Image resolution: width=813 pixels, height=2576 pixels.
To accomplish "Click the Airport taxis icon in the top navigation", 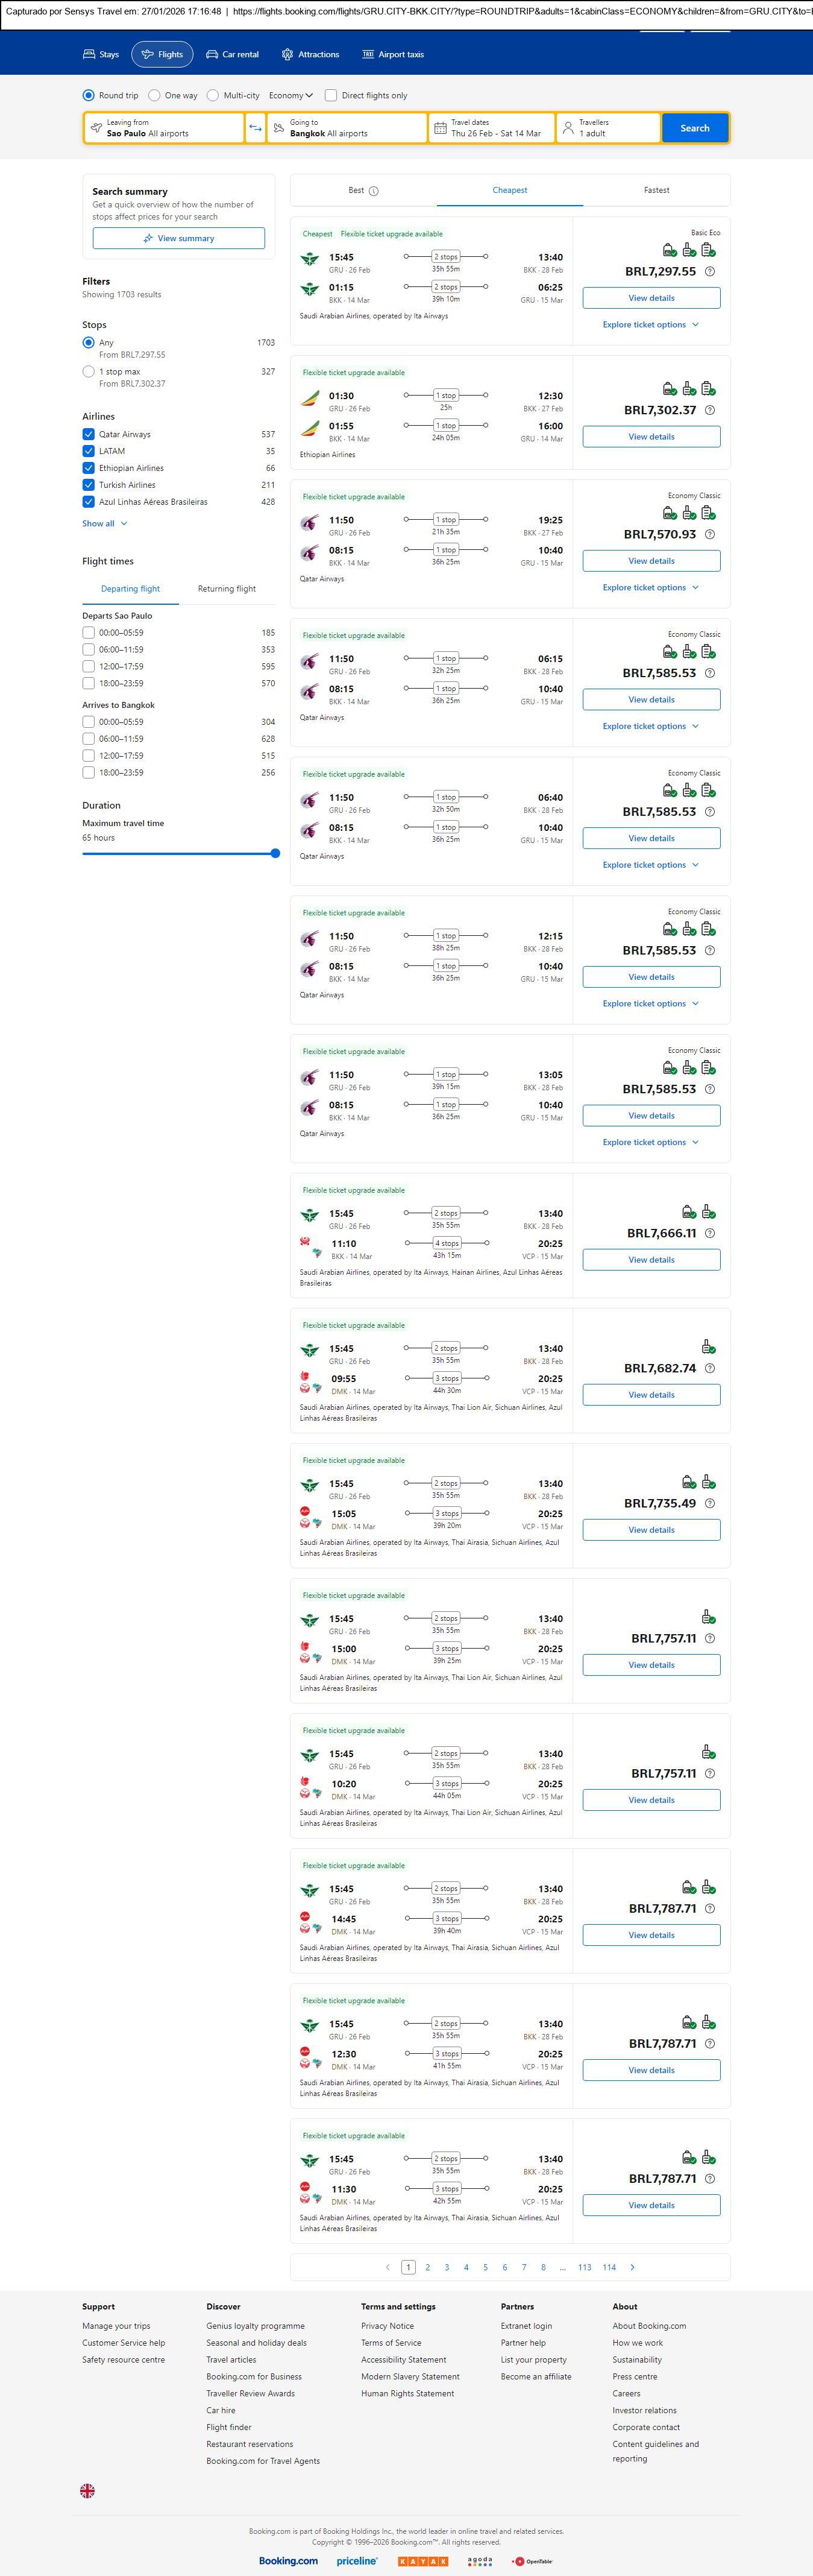I will click(x=368, y=55).
